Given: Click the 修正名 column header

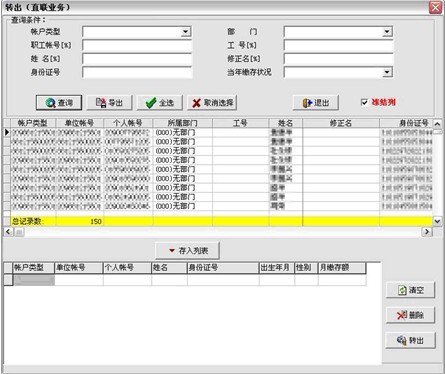Looking at the screenshot, I should pyautogui.click(x=341, y=123).
